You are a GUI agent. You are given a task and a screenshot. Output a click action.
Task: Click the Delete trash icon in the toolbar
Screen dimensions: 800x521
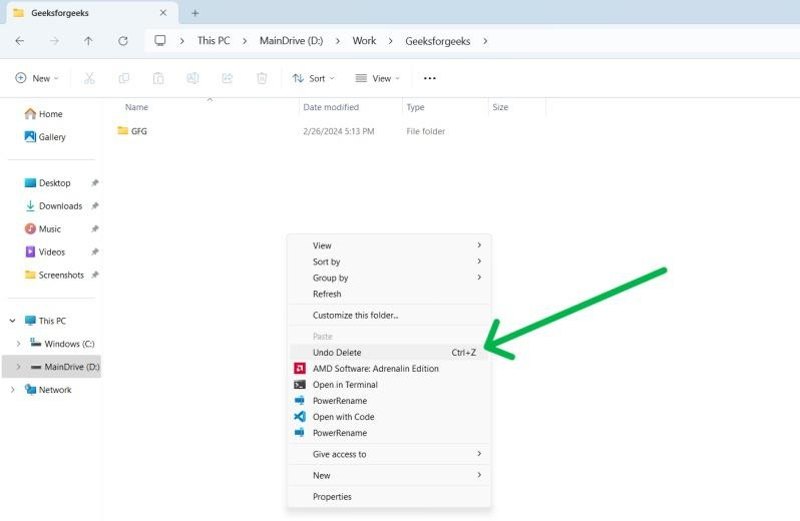[x=262, y=78]
